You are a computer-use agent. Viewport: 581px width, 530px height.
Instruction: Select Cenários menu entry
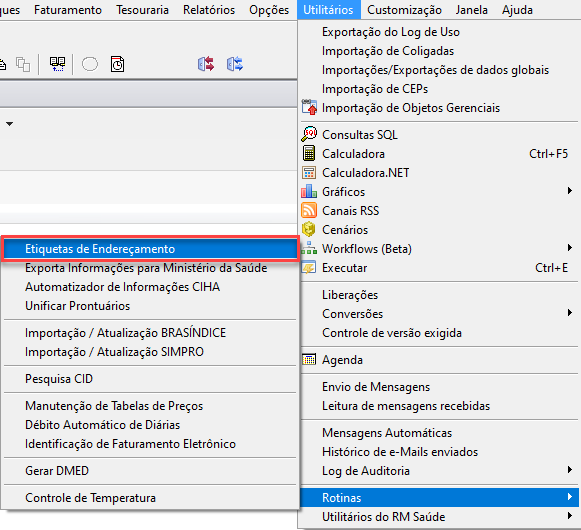[x=439, y=230]
